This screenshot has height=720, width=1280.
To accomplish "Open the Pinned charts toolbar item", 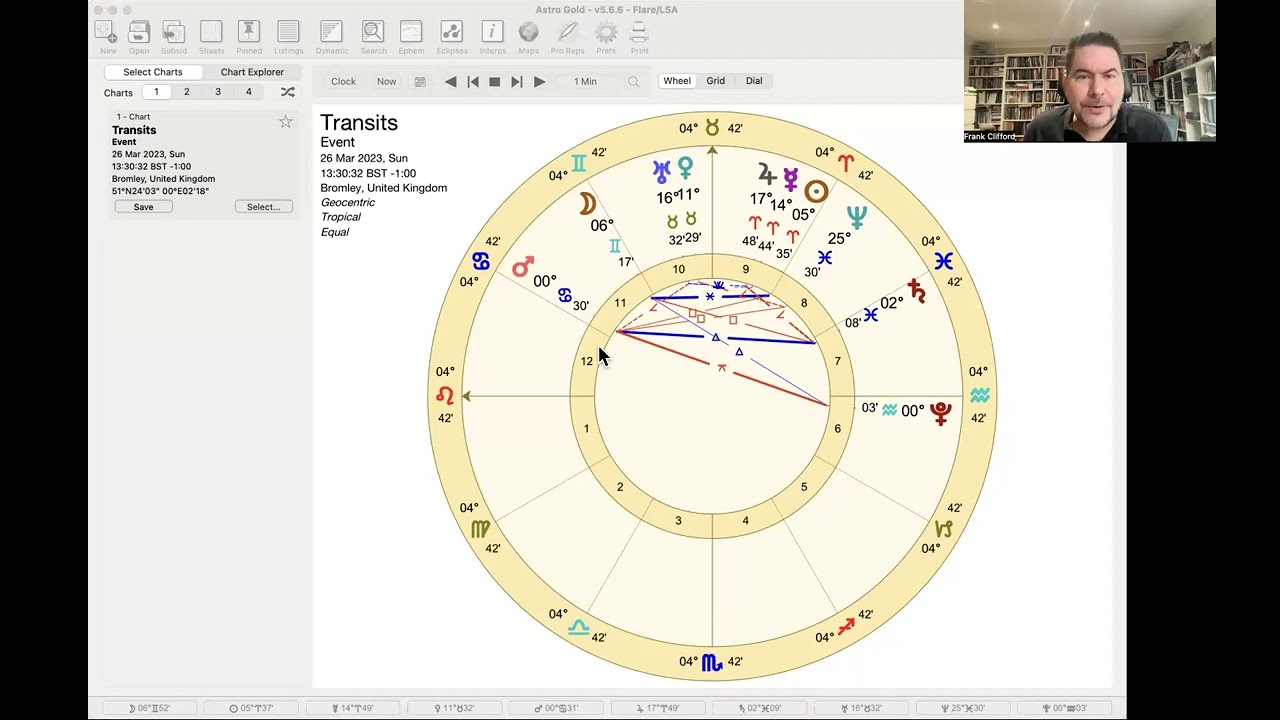I will coord(249,37).
